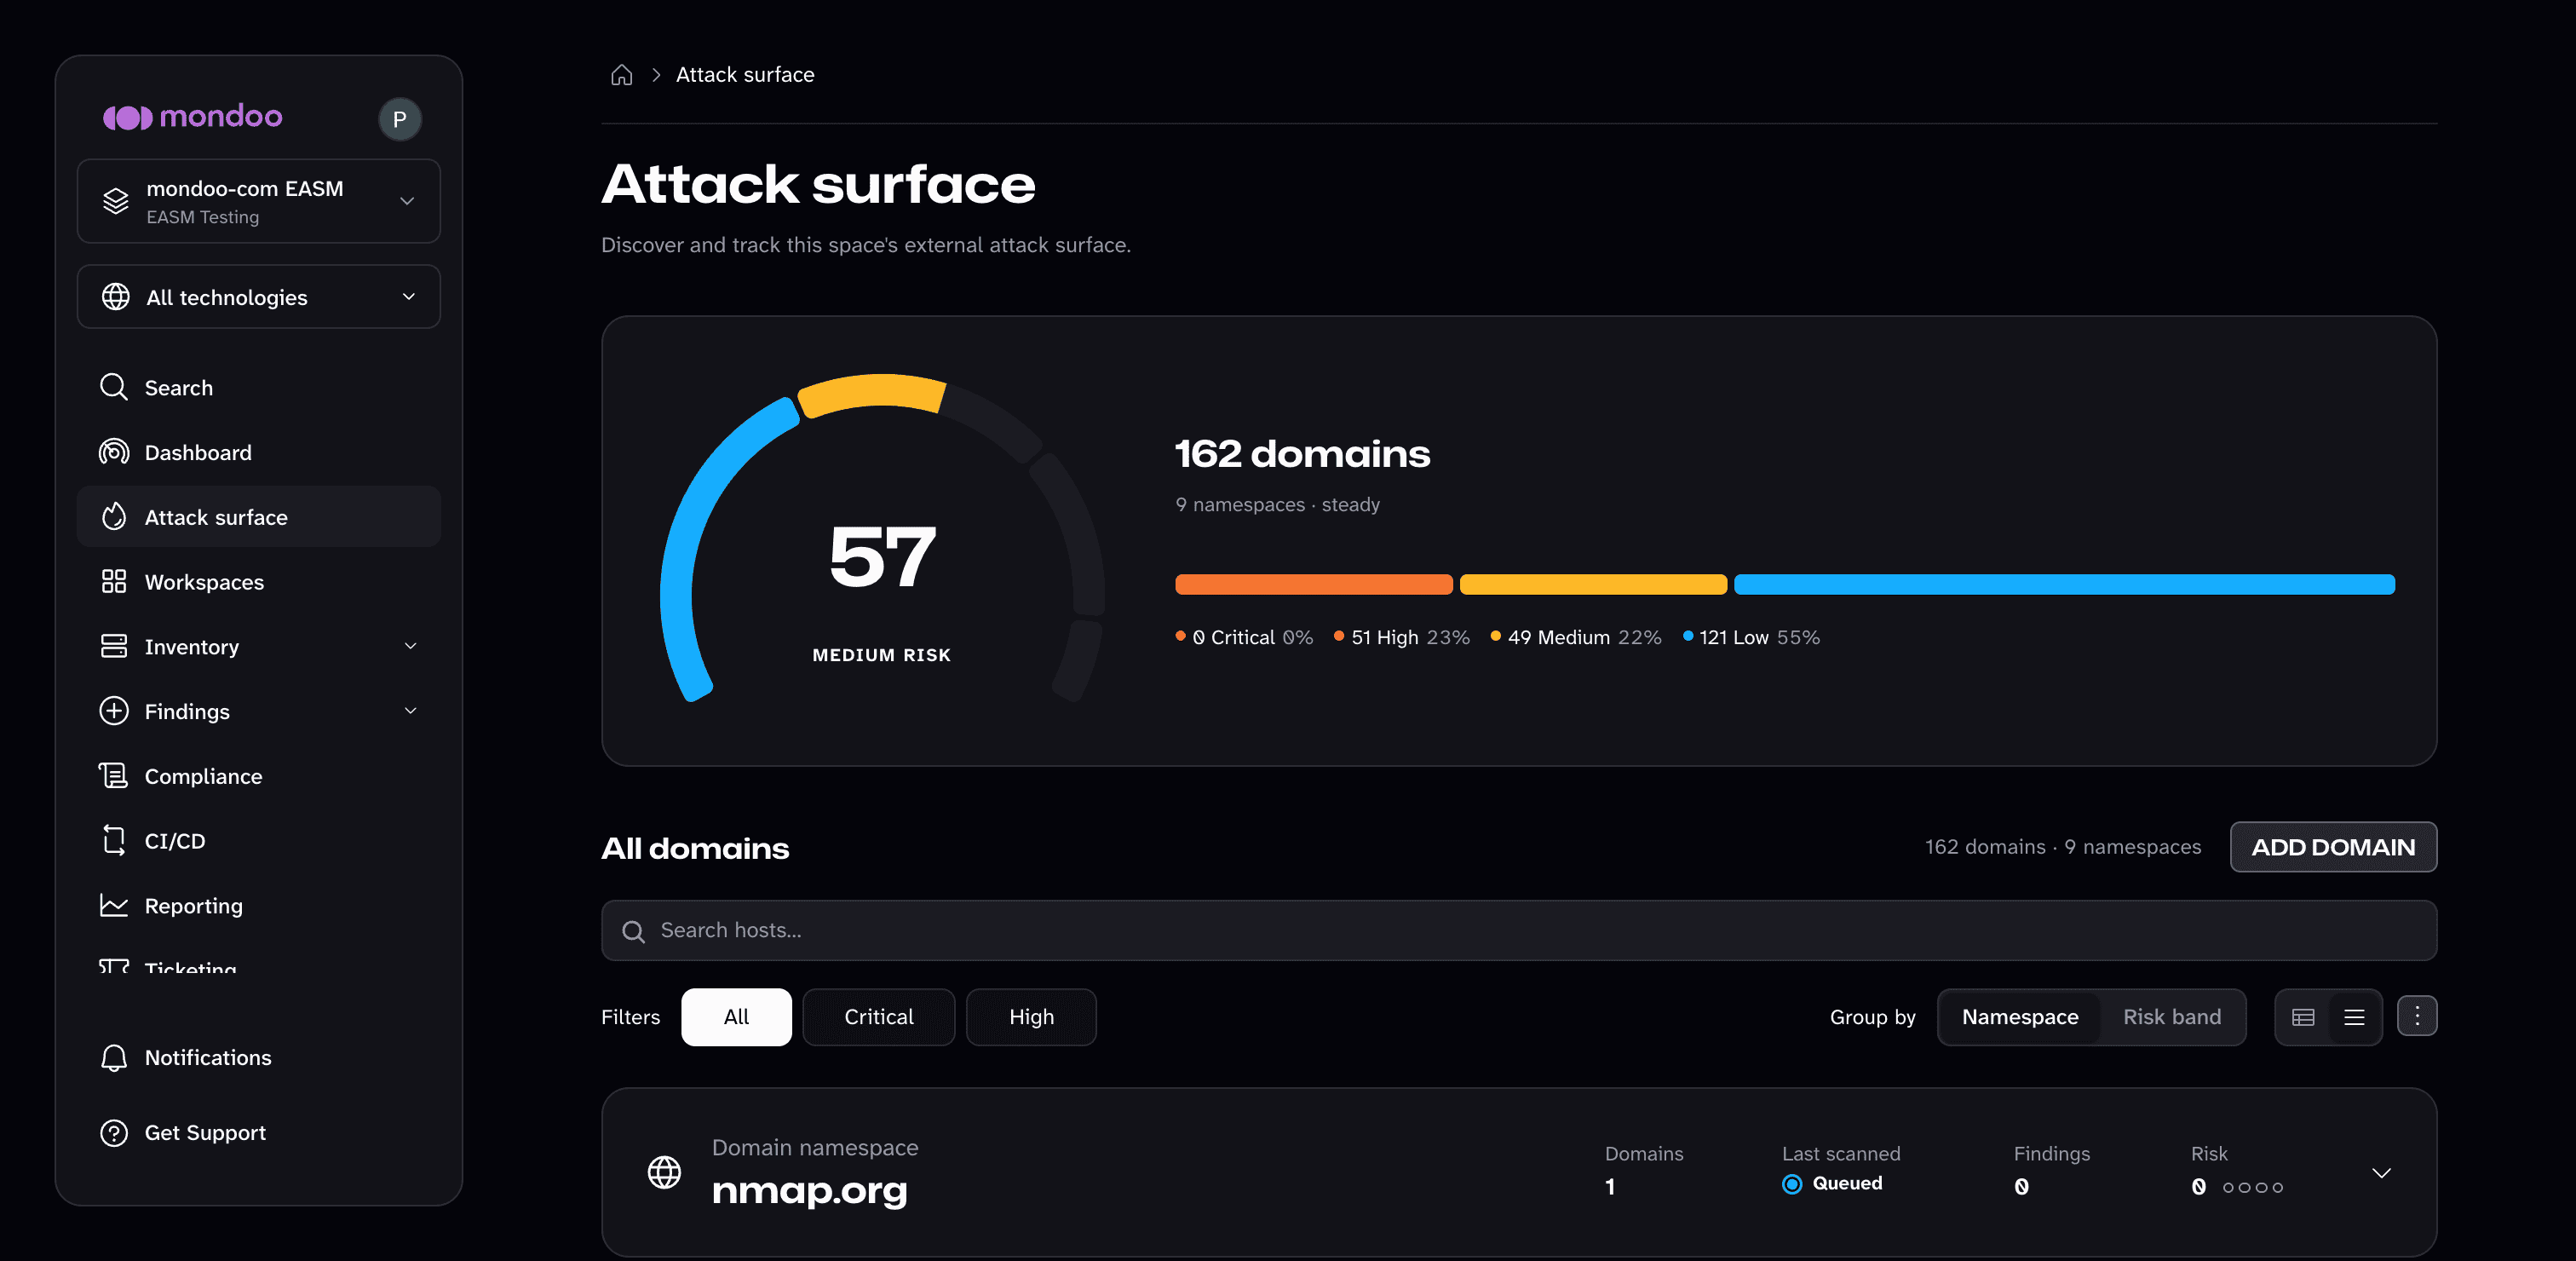Open the All technologies dropdown
This screenshot has width=2576, height=1261.
click(258, 297)
